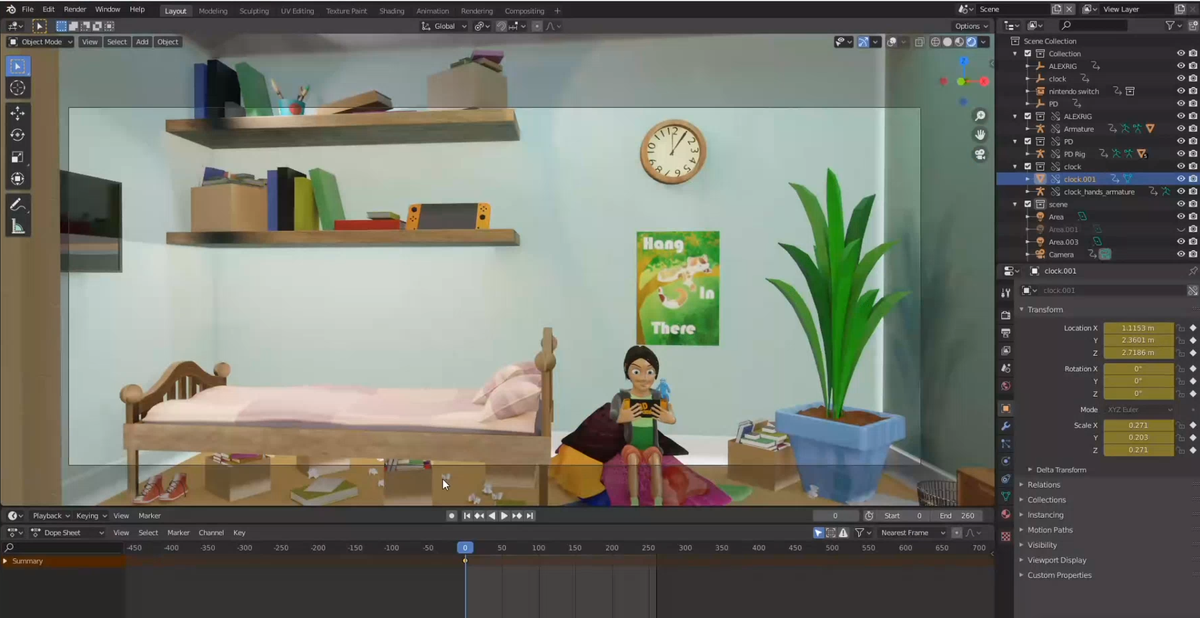Open the View Layer properties tab
Image resolution: width=1200 pixels, height=618 pixels.
(x=1005, y=351)
